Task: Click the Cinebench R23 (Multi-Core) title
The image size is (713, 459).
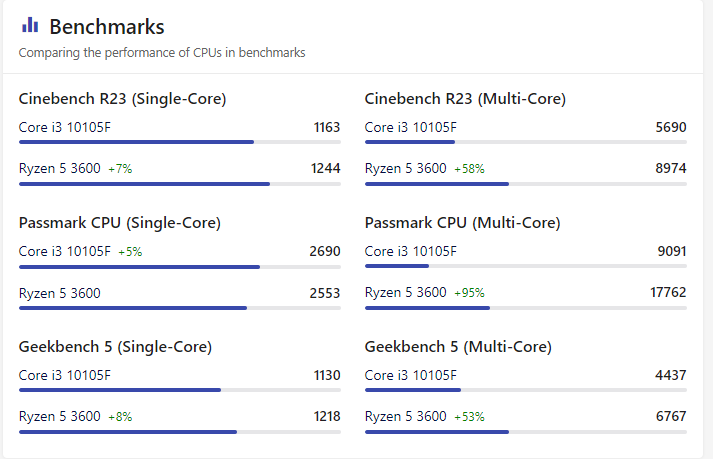Action: click(x=465, y=99)
